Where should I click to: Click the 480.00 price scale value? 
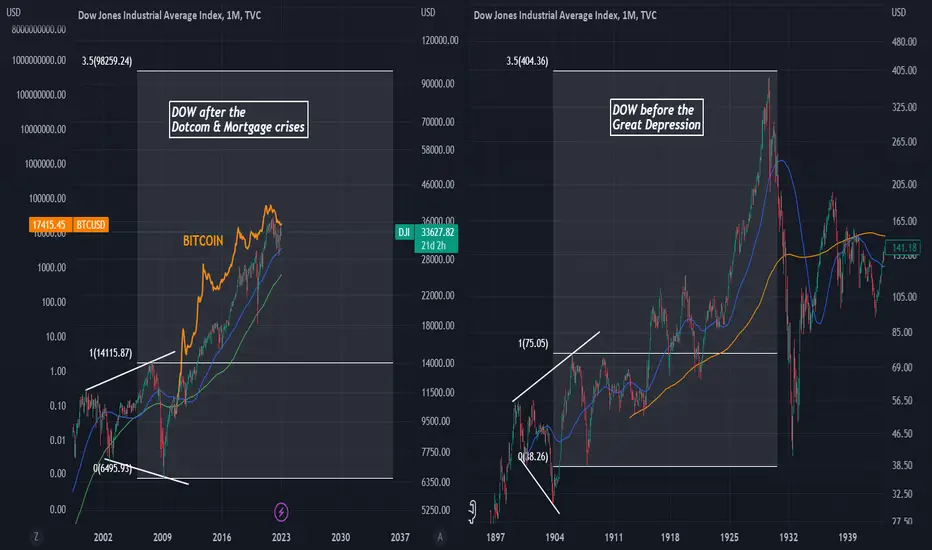click(905, 41)
